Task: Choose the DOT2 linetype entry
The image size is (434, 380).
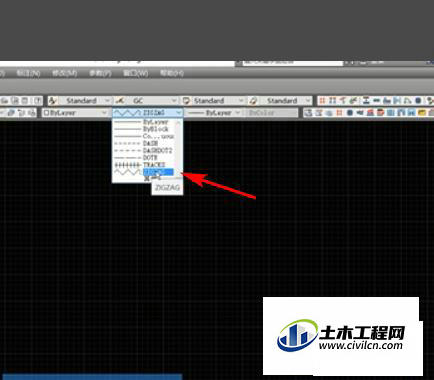Action: (x=145, y=158)
